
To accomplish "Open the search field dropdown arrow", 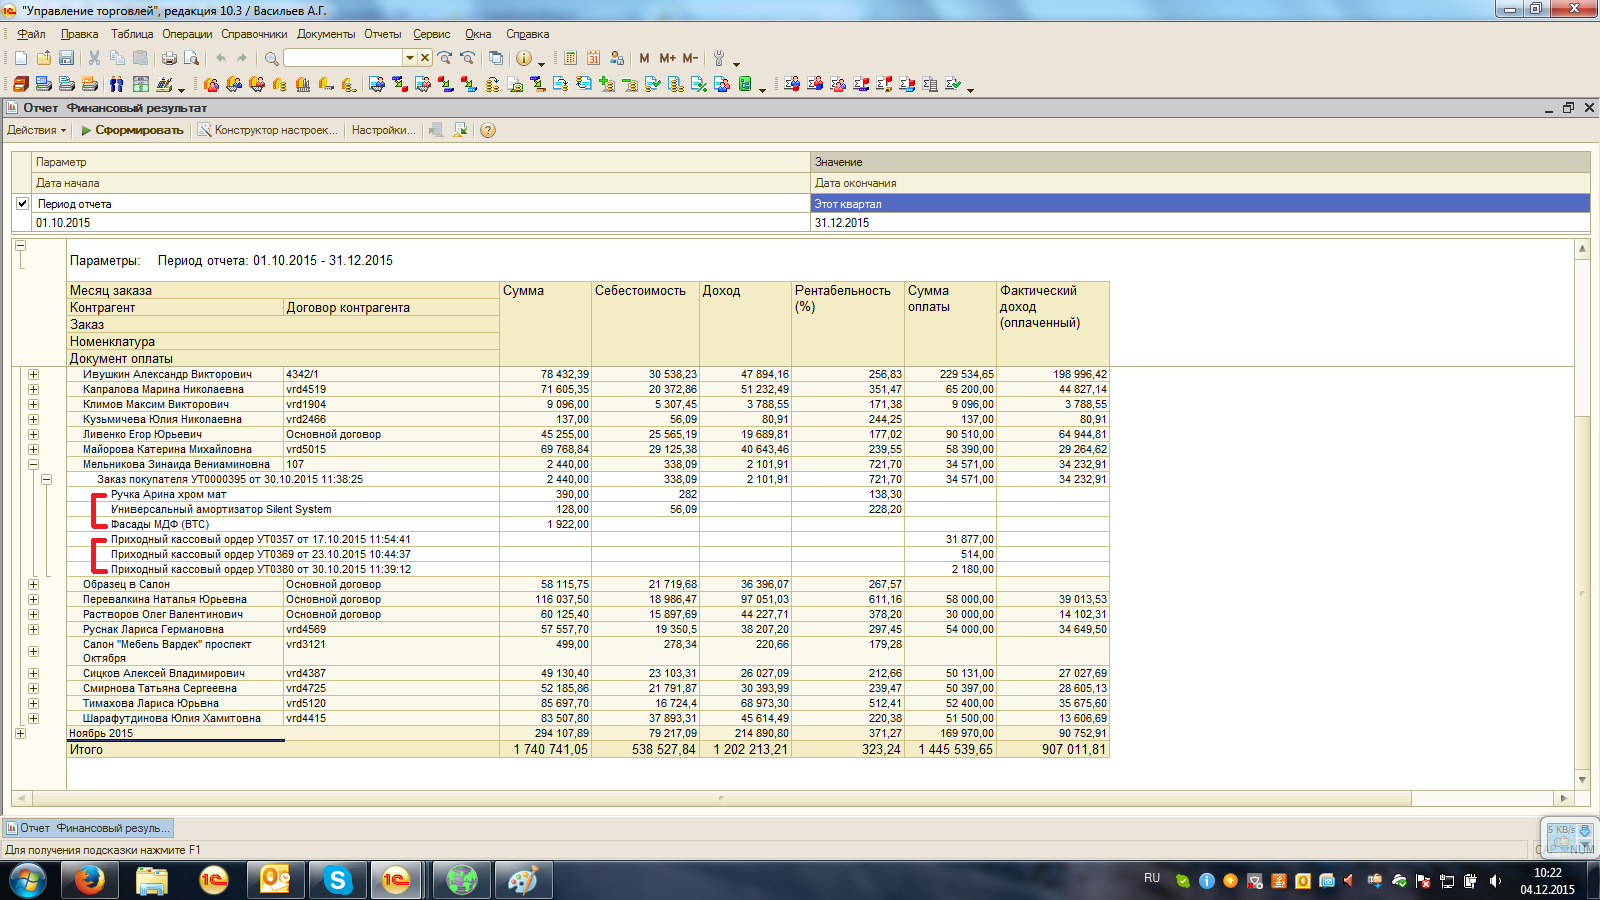I will pyautogui.click(x=409, y=58).
